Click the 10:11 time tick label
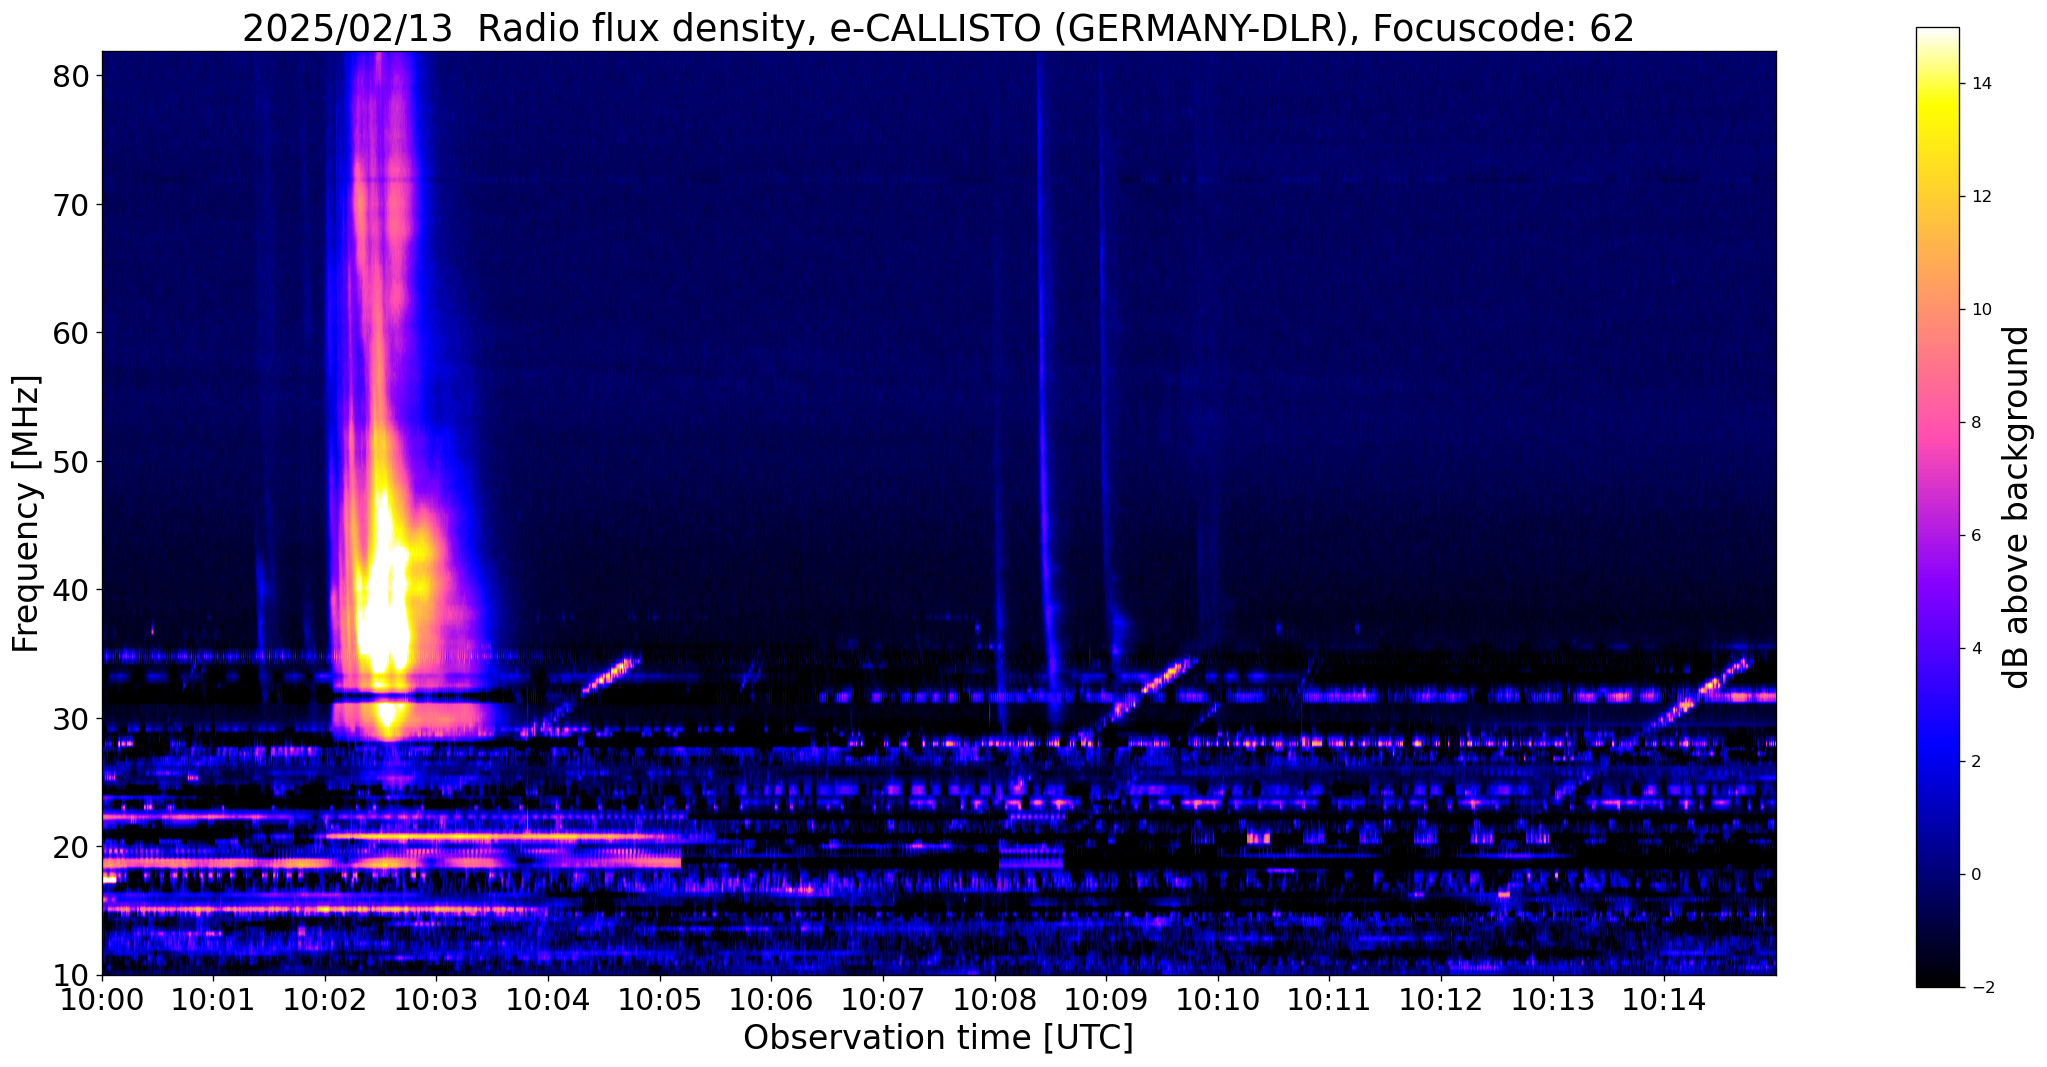 pyautogui.click(x=1330, y=1000)
